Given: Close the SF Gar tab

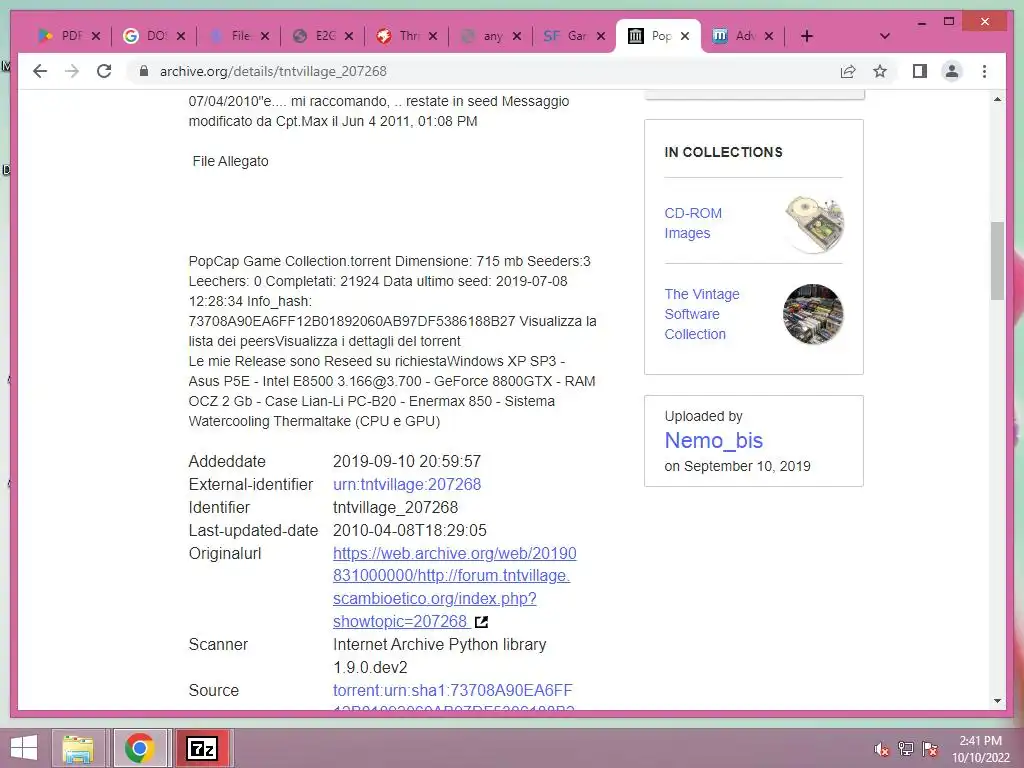Looking at the screenshot, I should 601,36.
